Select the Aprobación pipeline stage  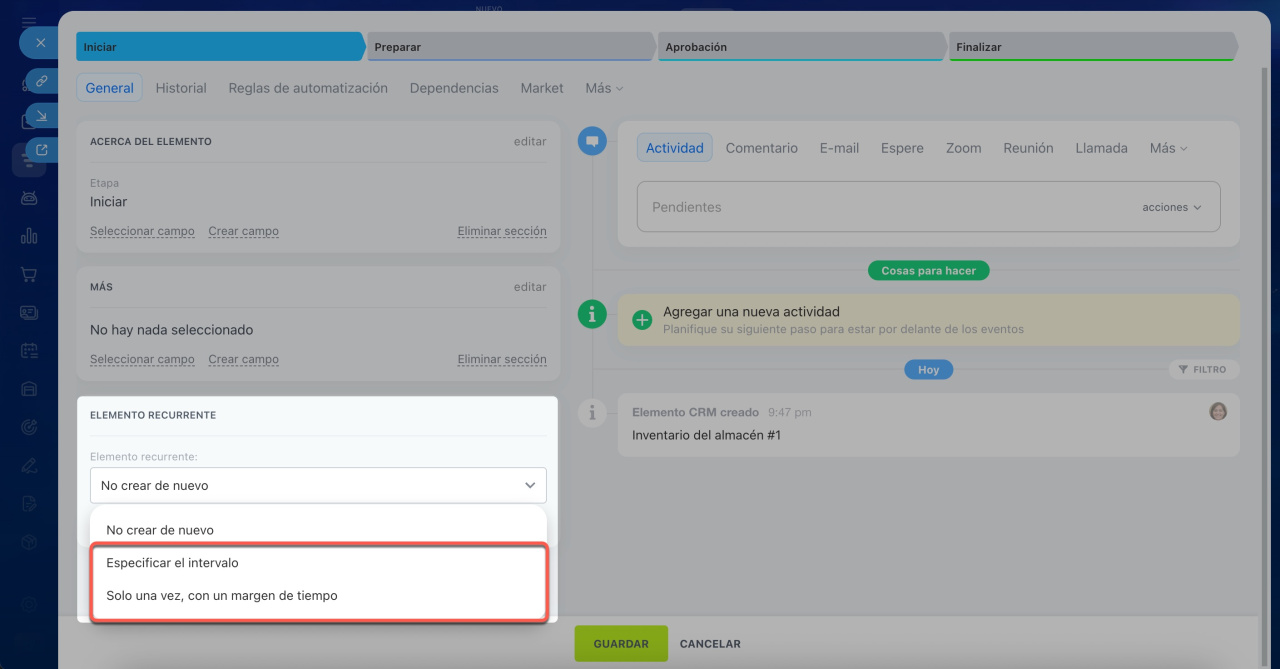(x=800, y=47)
